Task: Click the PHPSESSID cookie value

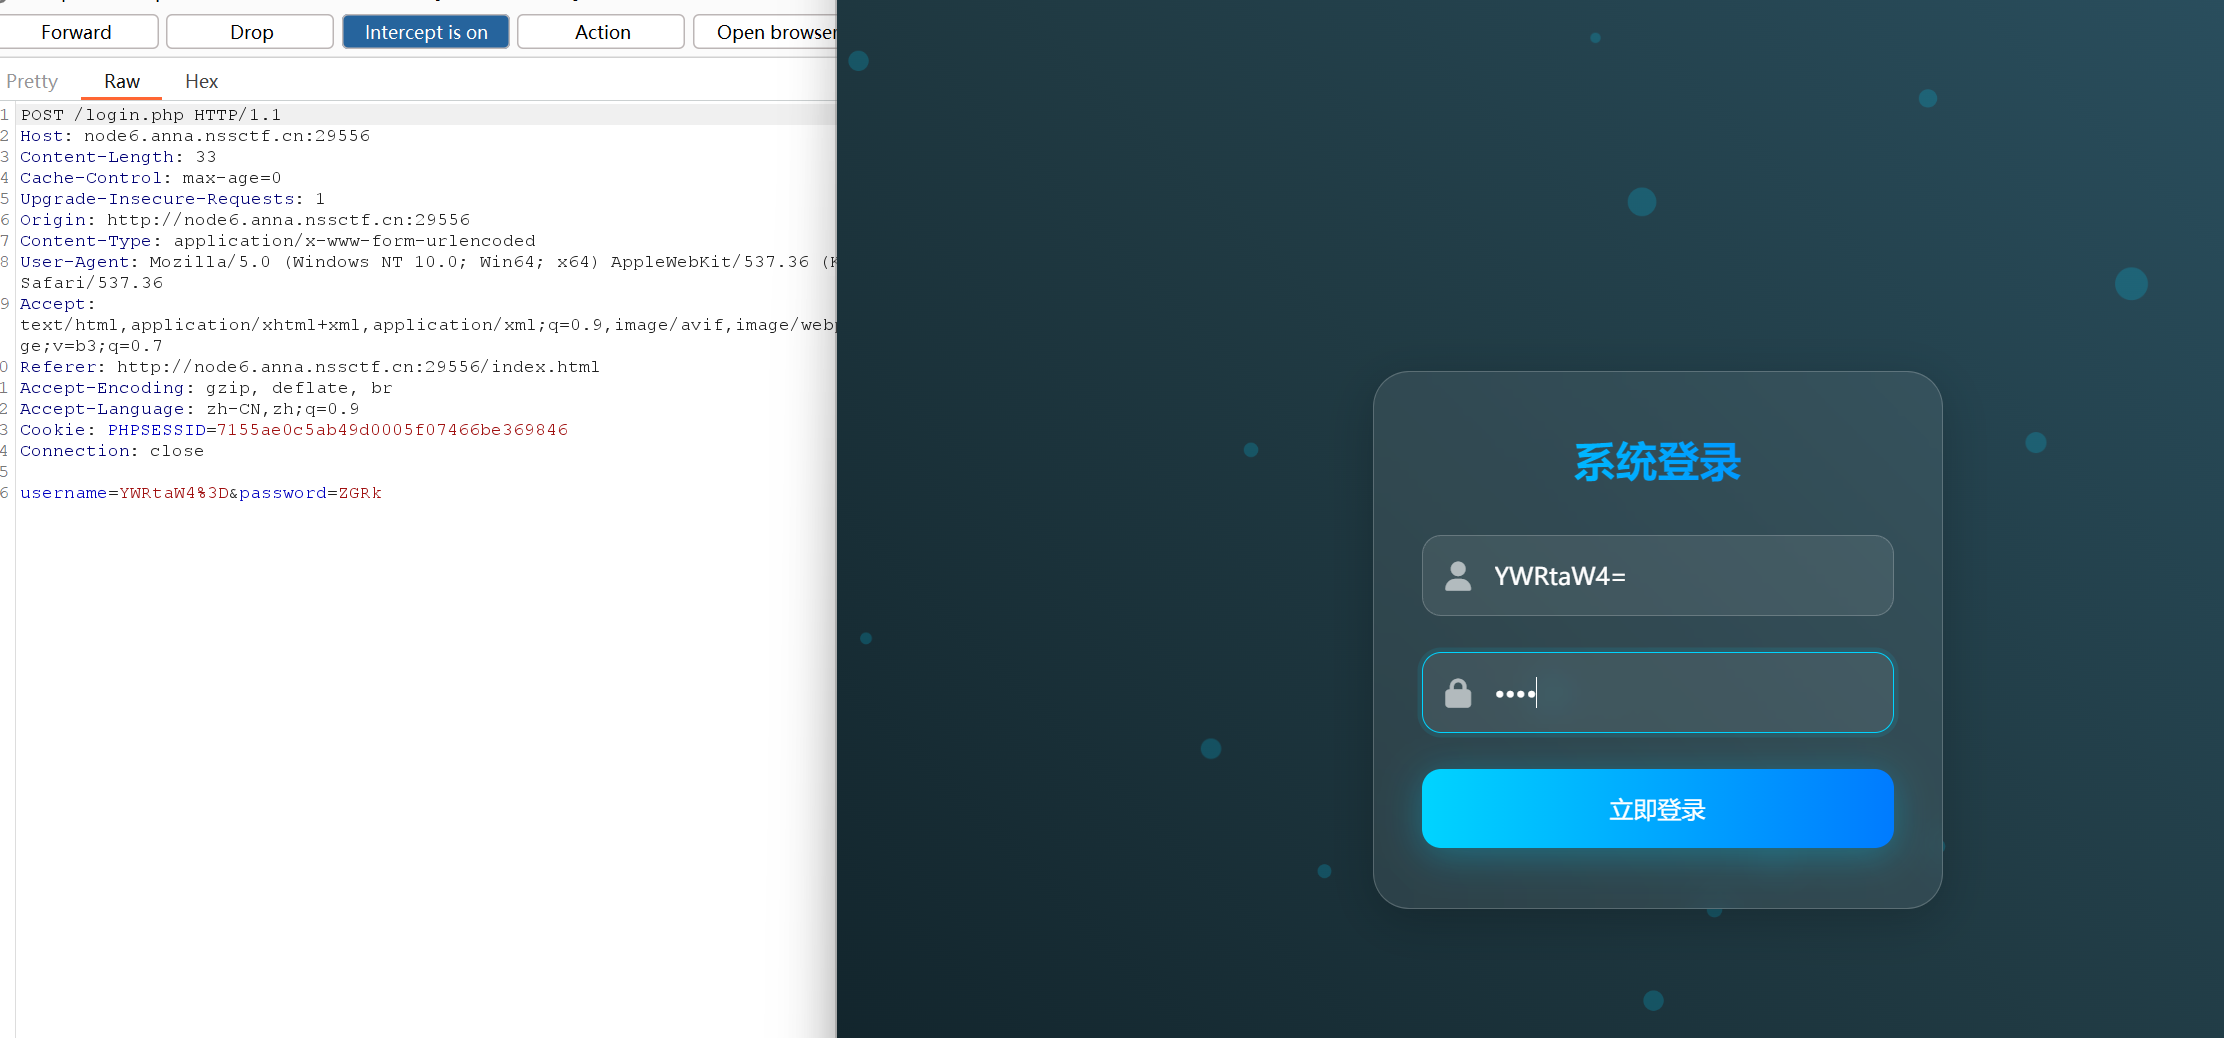Action: pyautogui.click(x=392, y=430)
